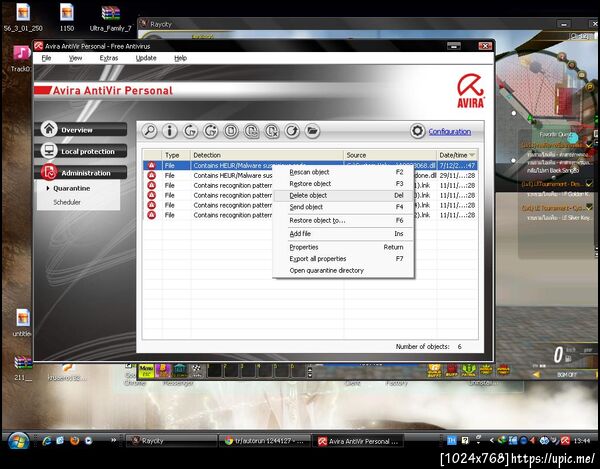This screenshot has width=600, height=469.
Task: Switch to Rayoity taskbar button
Action: [171, 441]
